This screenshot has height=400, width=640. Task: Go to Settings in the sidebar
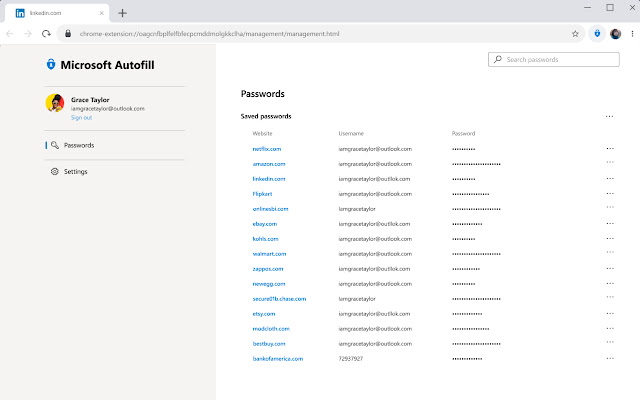[75, 171]
